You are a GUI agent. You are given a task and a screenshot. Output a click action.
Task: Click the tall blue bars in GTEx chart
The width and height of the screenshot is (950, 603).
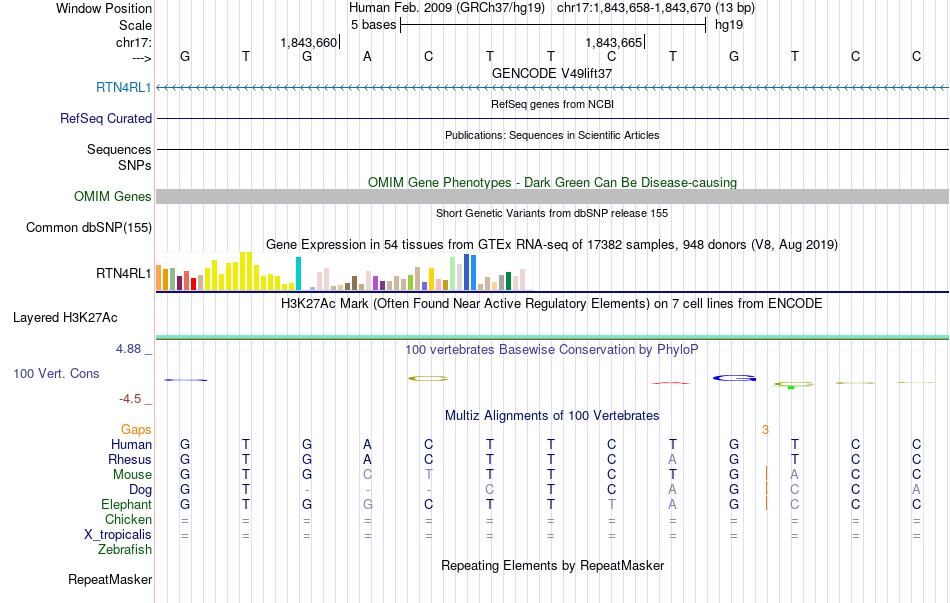coord(469,272)
